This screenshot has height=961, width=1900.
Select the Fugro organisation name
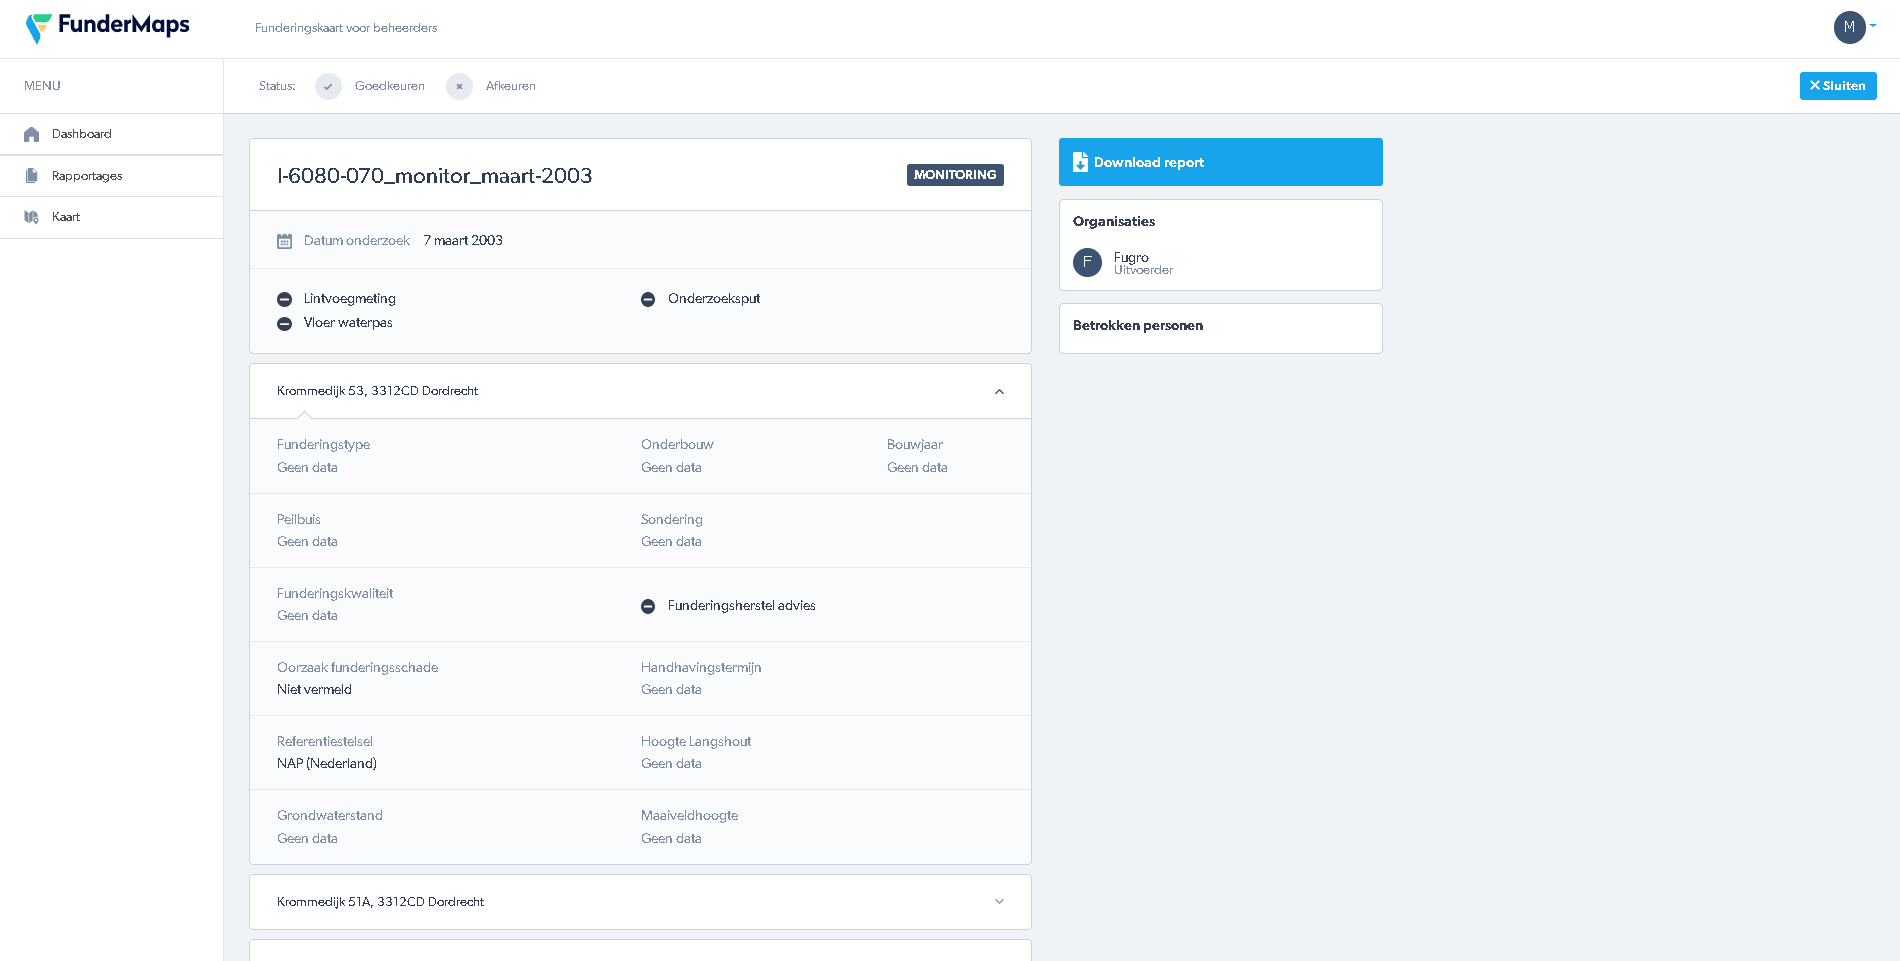1131,257
